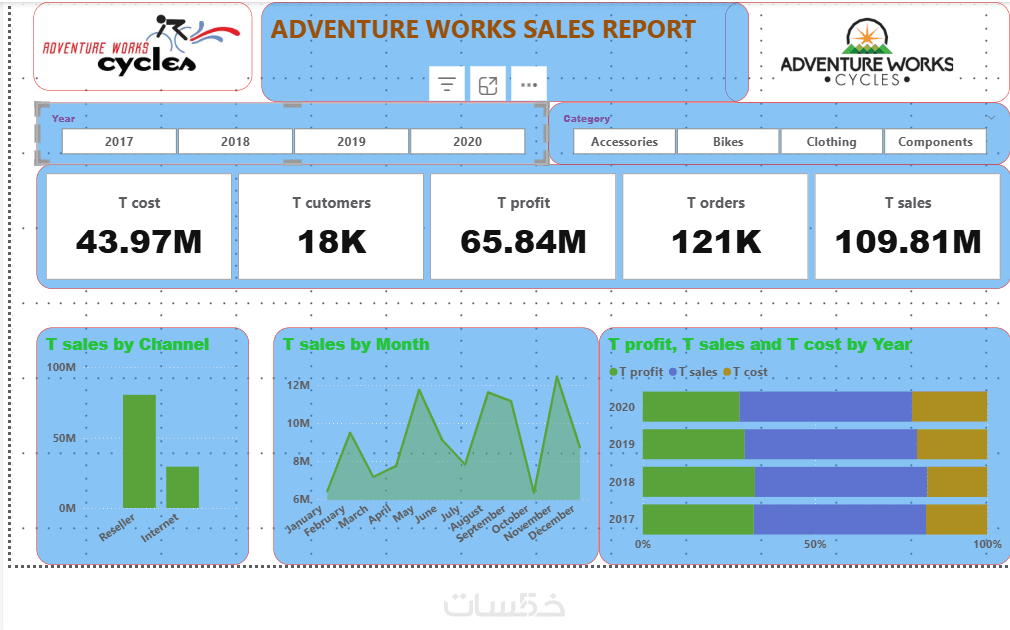Open focus mode for the selected visual

pyautogui.click(x=488, y=84)
